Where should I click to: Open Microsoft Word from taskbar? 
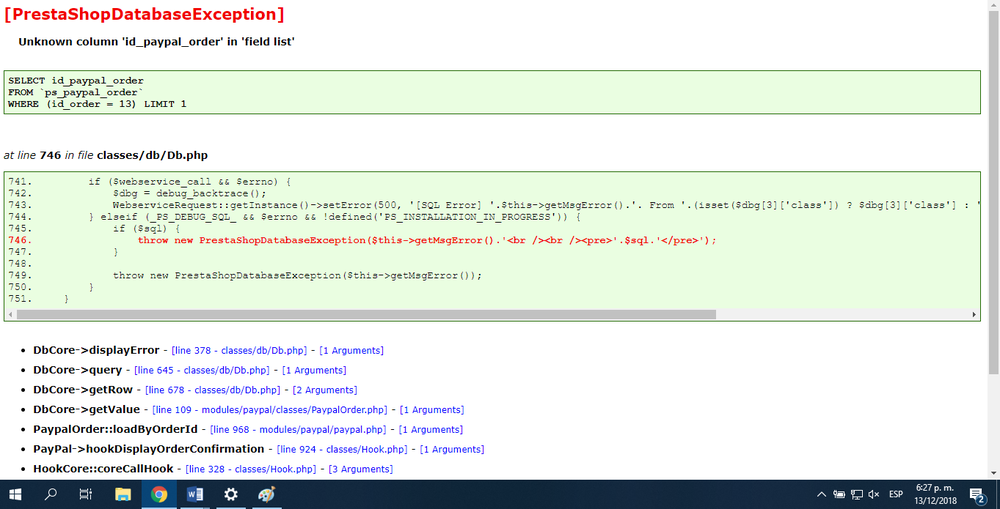195,494
